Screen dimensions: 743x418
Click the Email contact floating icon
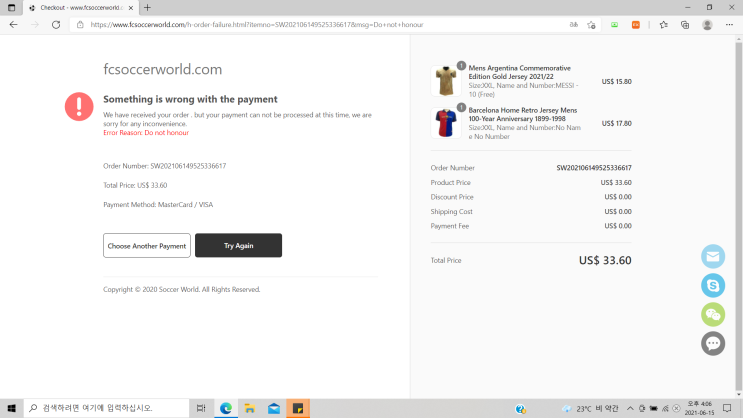coord(713,256)
